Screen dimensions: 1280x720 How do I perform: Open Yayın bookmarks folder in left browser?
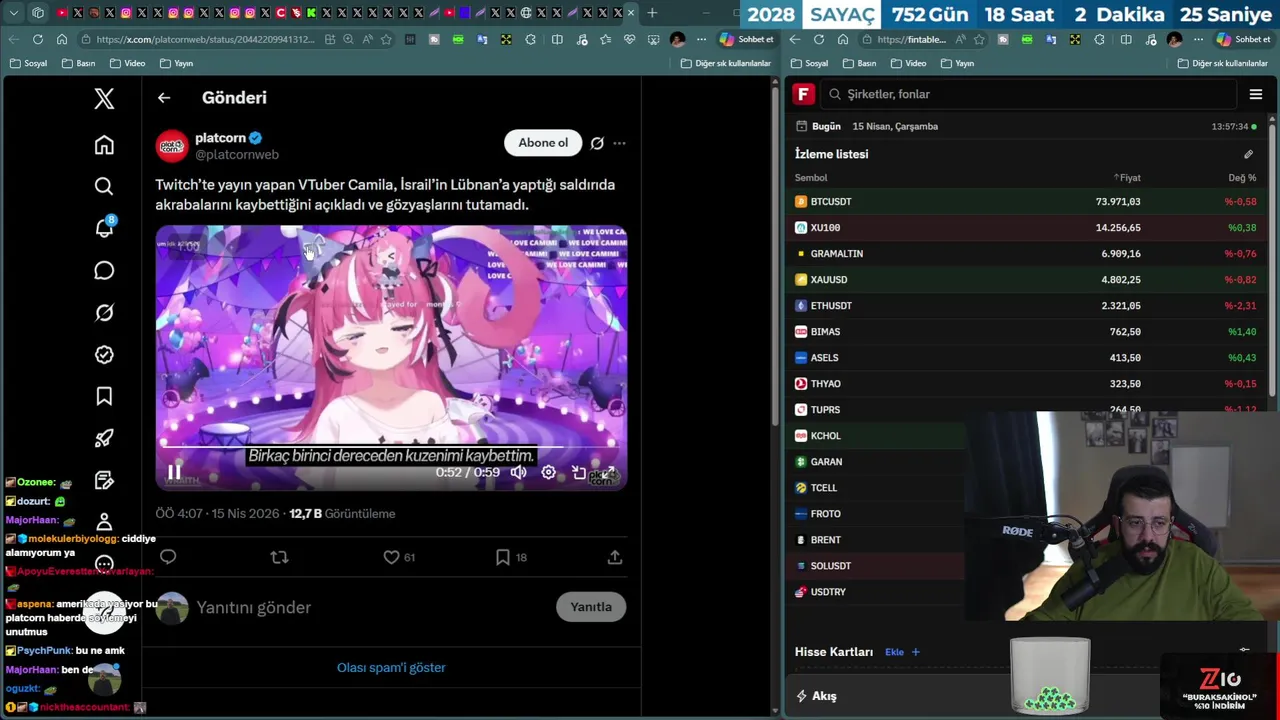click(x=176, y=63)
